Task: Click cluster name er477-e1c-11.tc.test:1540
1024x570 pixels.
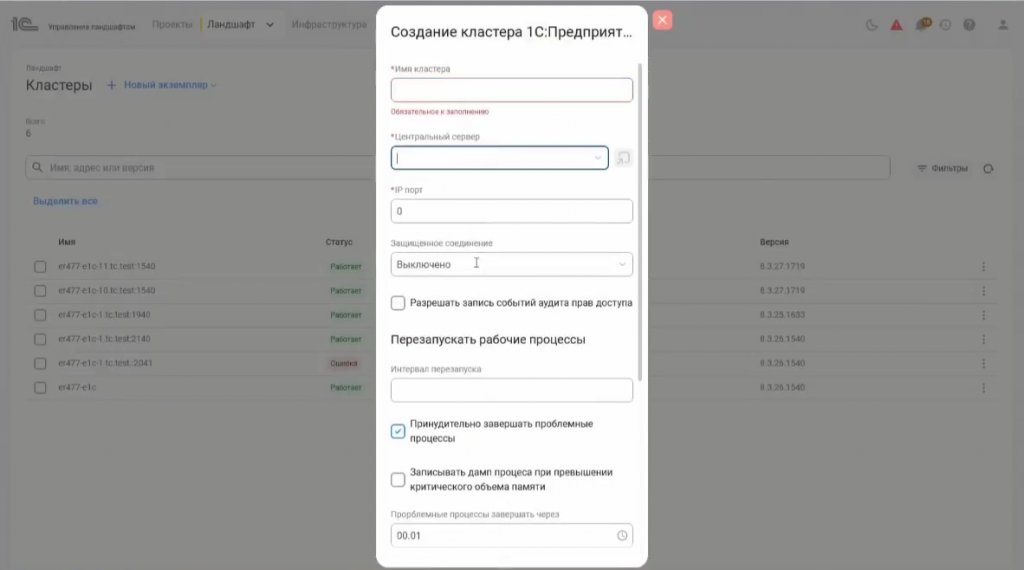Action: 106,266
